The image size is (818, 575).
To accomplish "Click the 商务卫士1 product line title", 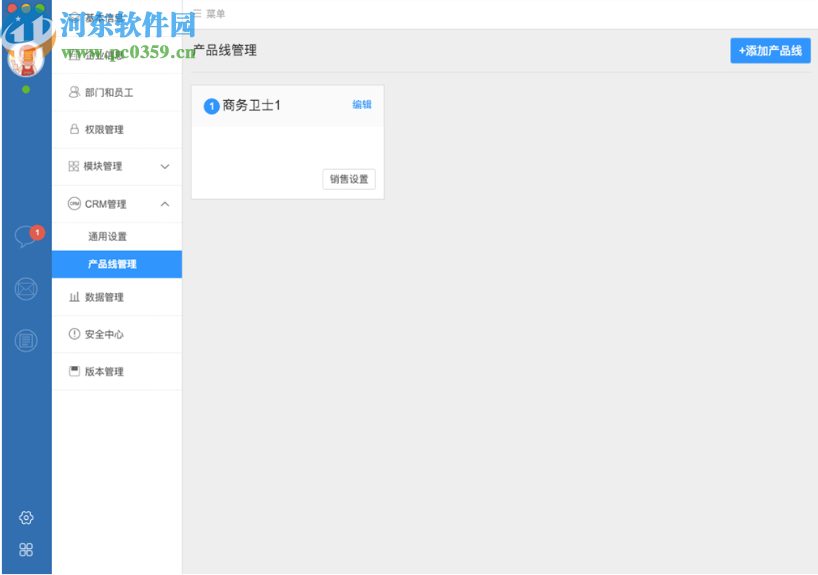I will tap(251, 105).
